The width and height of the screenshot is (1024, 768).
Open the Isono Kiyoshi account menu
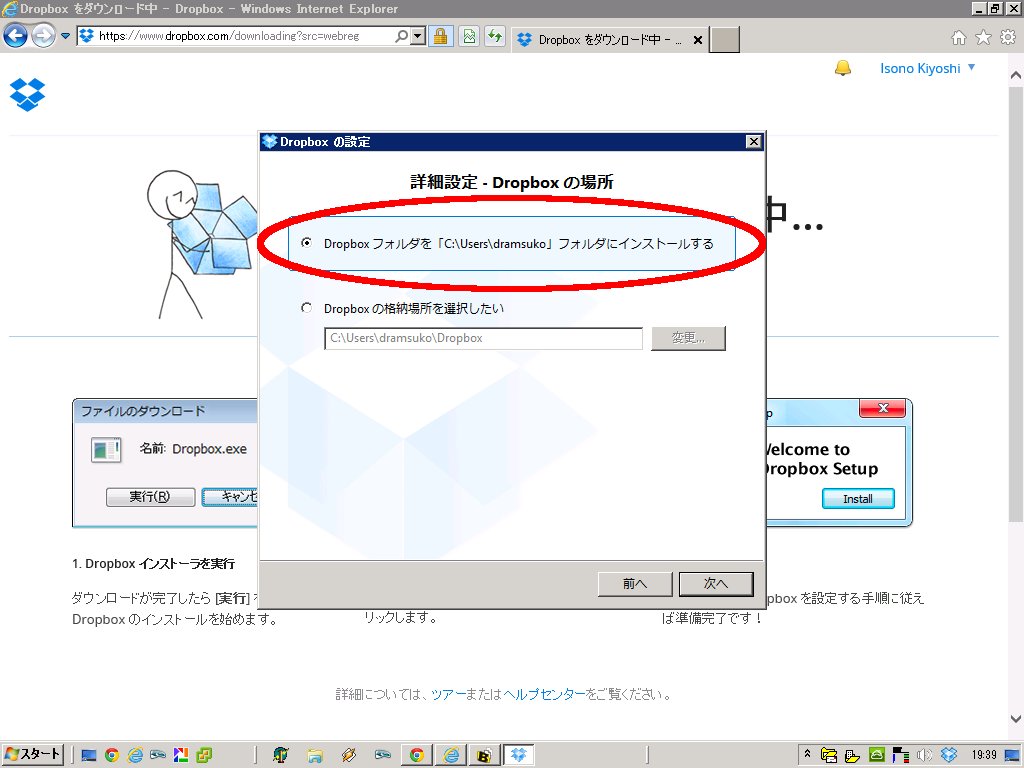(927, 69)
